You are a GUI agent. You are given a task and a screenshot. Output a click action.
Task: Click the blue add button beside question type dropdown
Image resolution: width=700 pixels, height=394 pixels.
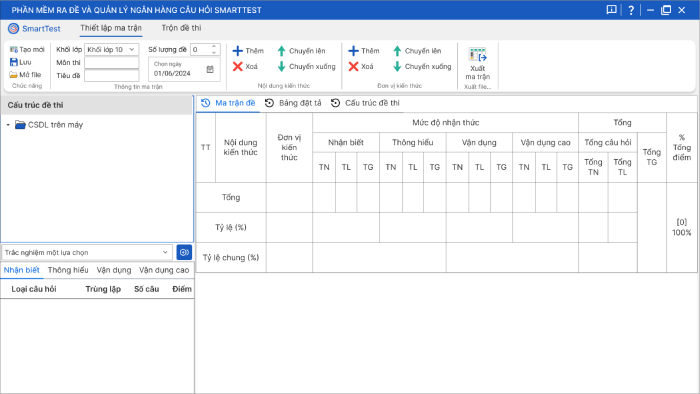click(x=184, y=252)
